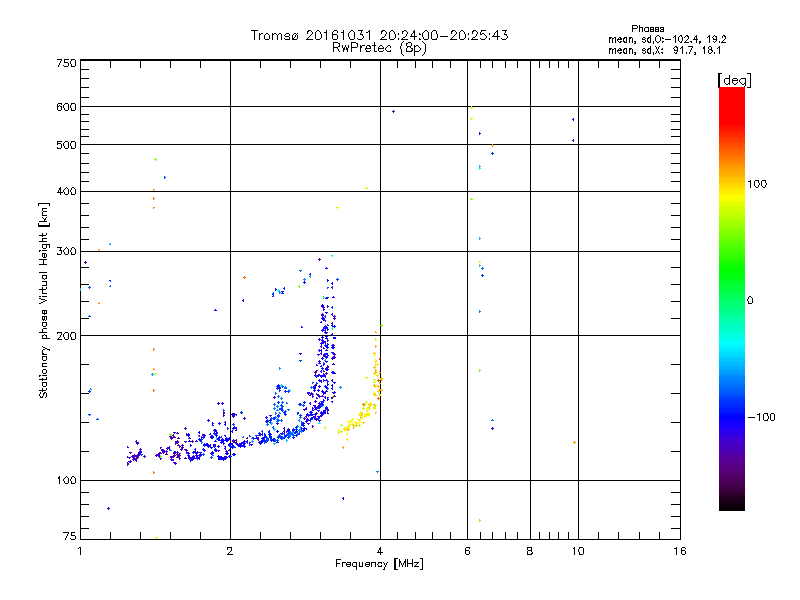Click the colorbar tick label '-100'
The image size is (800, 600).
tap(762, 417)
